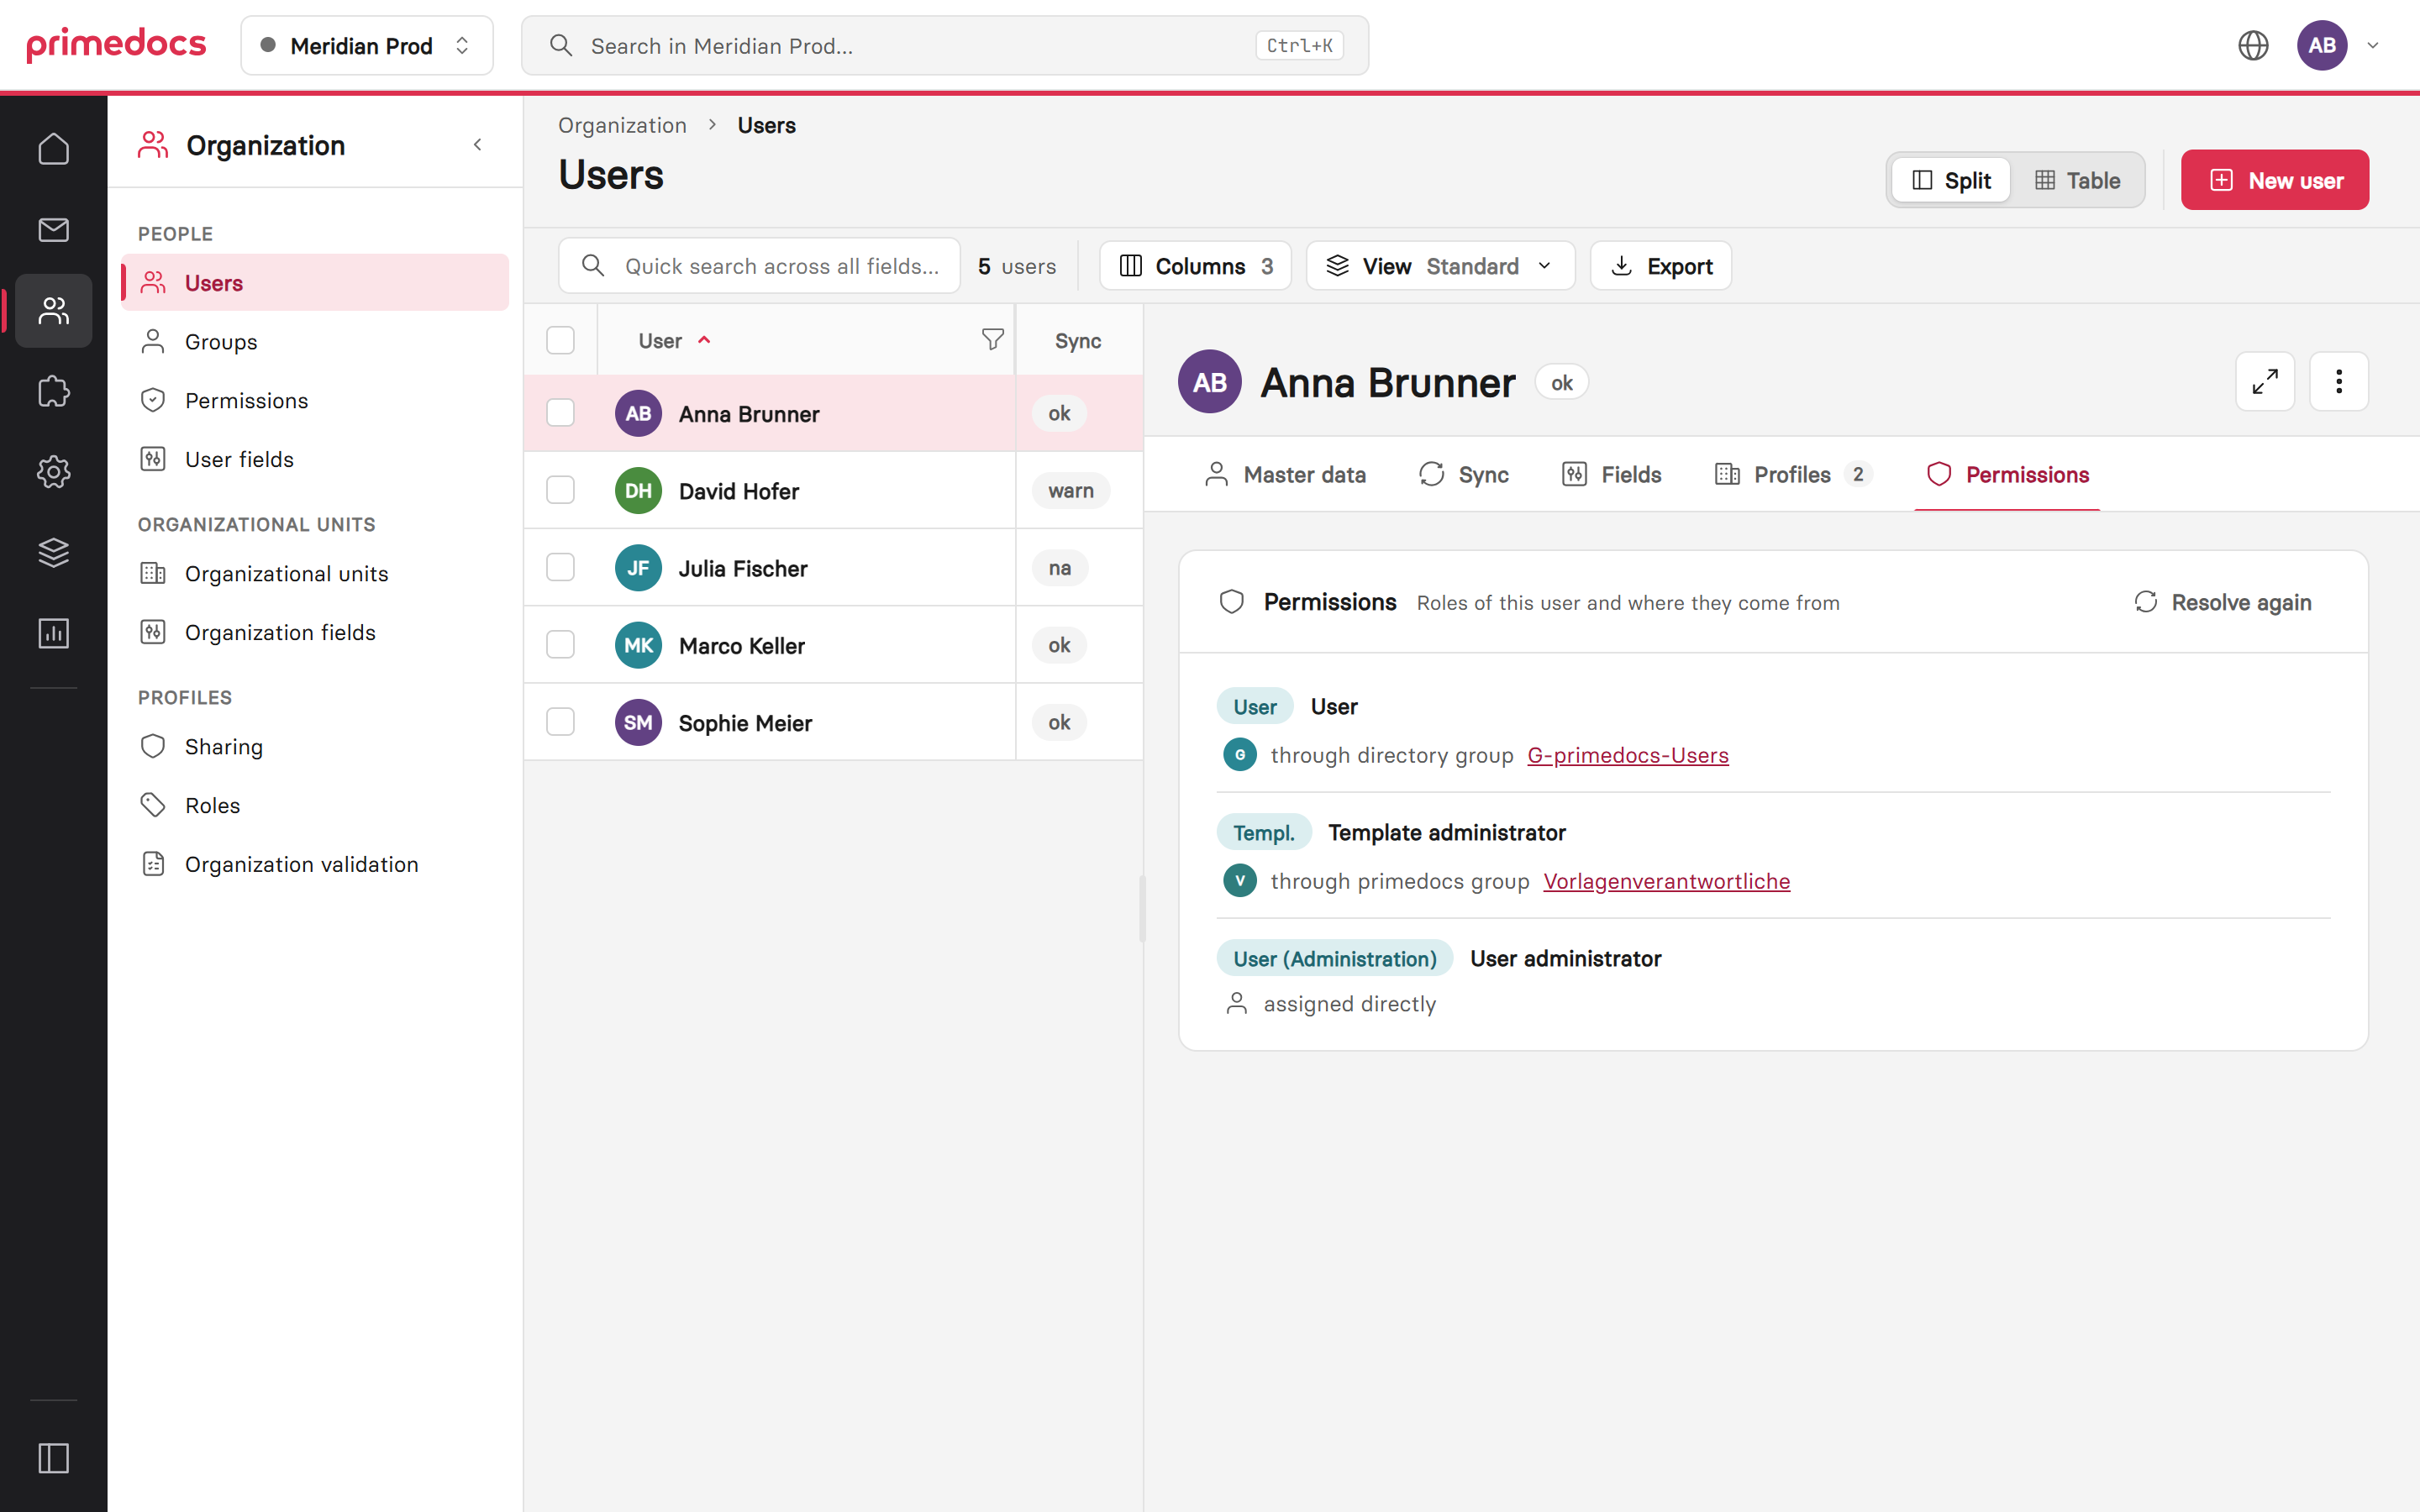Open the Columns 3 chooser
The height and width of the screenshot is (1512, 2420).
(1195, 266)
